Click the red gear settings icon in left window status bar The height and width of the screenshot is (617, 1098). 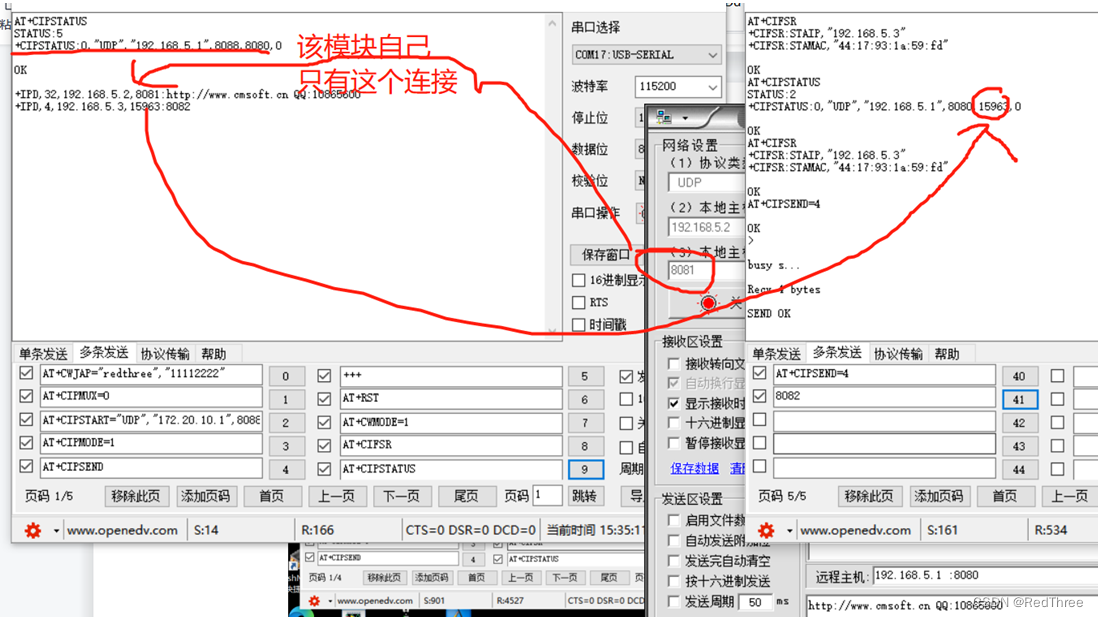(x=33, y=531)
